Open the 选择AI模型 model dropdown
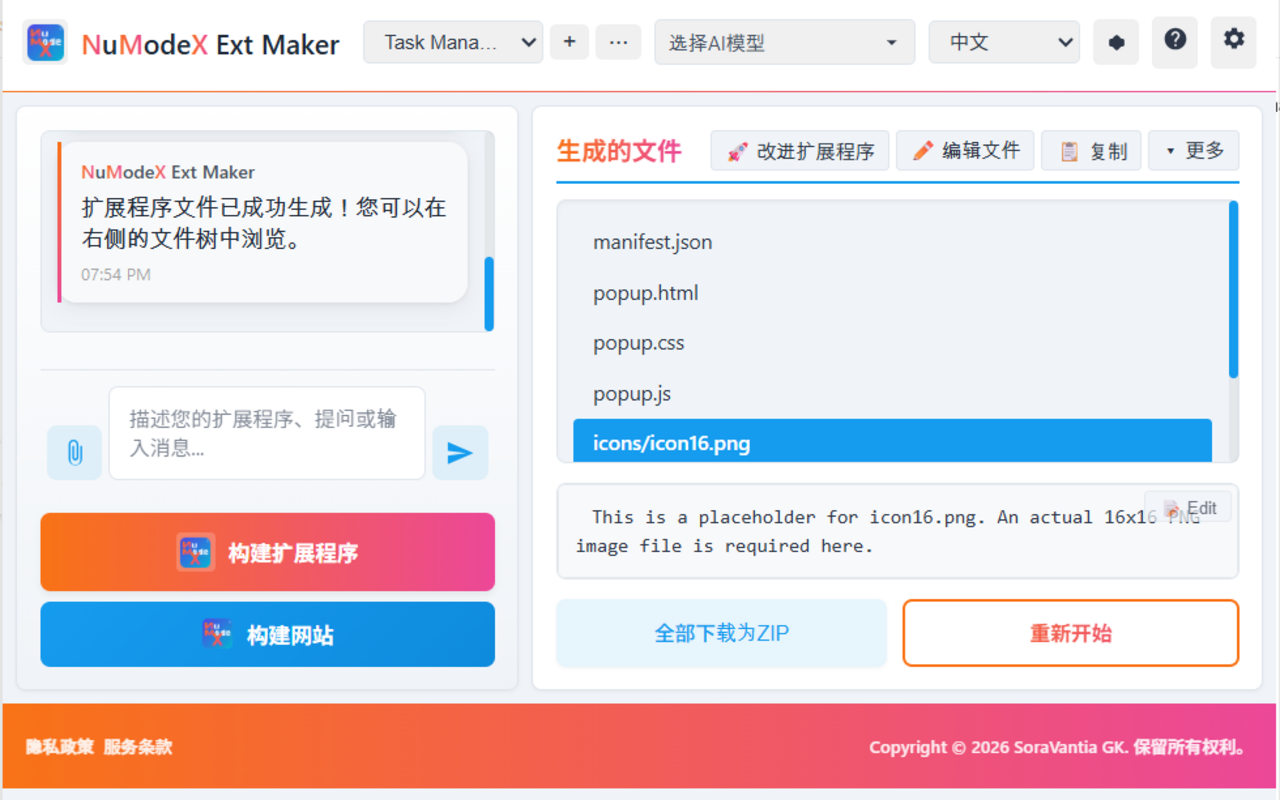Viewport: 1280px width, 800px height. pyautogui.click(x=784, y=42)
